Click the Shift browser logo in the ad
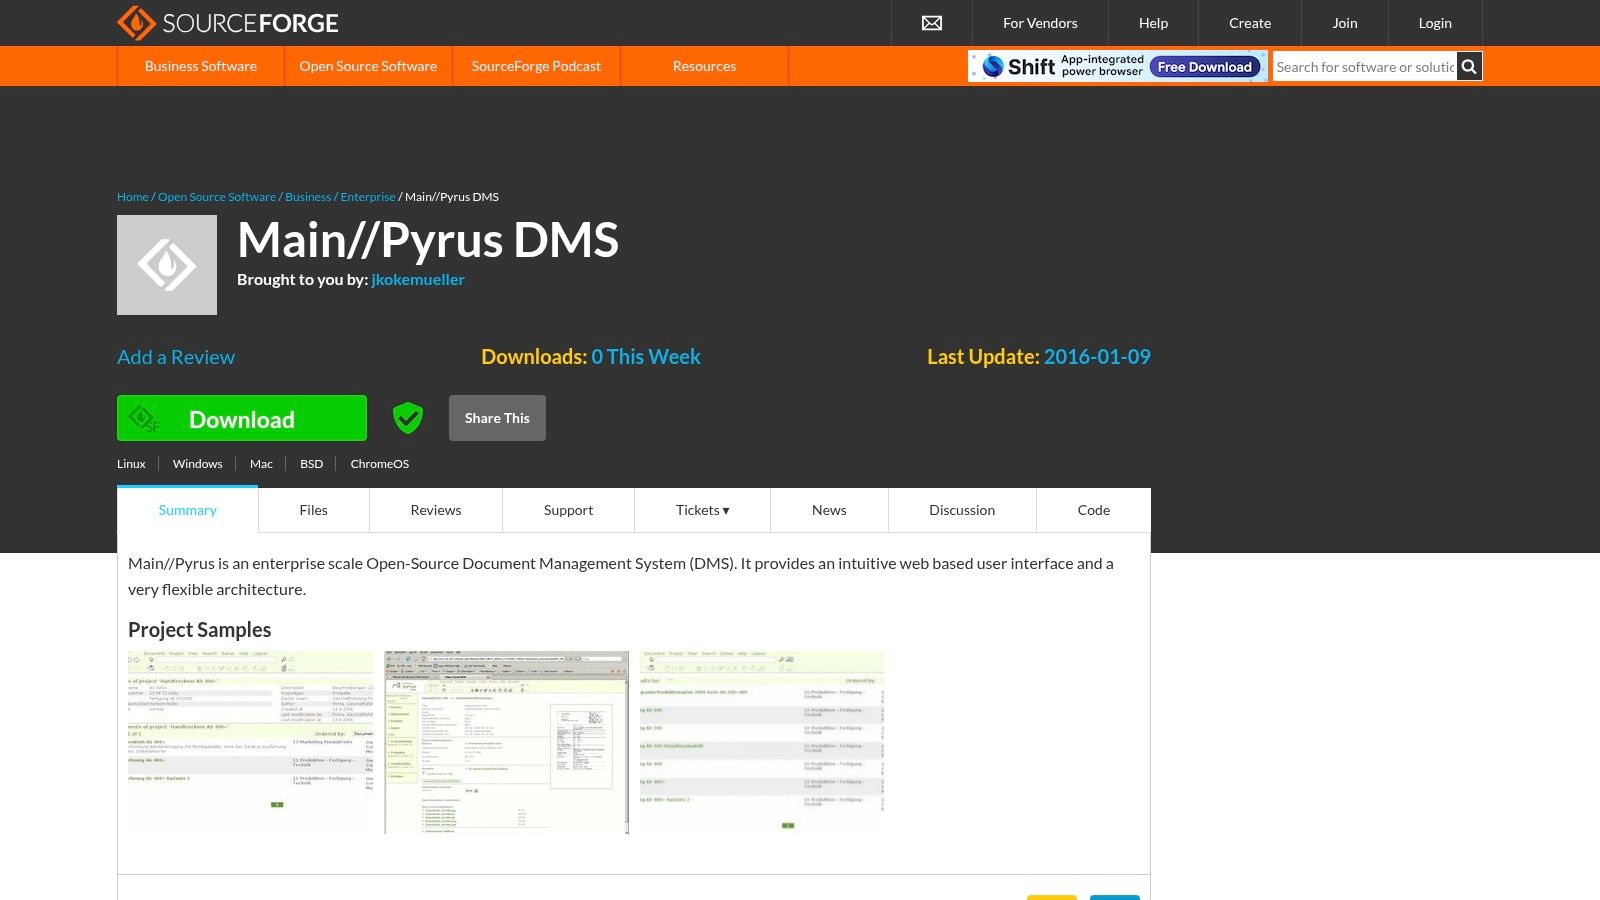Viewport: 1600px width, 900px height. [1019, 66]
